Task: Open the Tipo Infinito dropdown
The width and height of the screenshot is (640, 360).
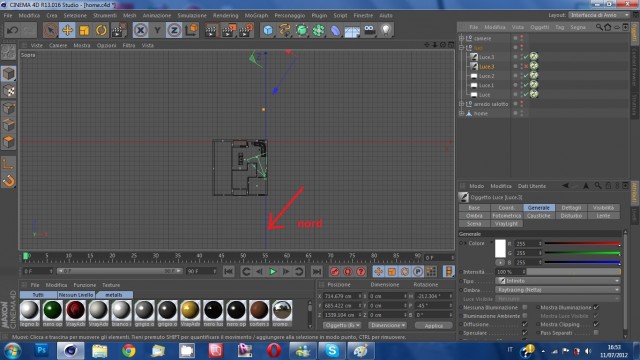Action: (558, 281)
